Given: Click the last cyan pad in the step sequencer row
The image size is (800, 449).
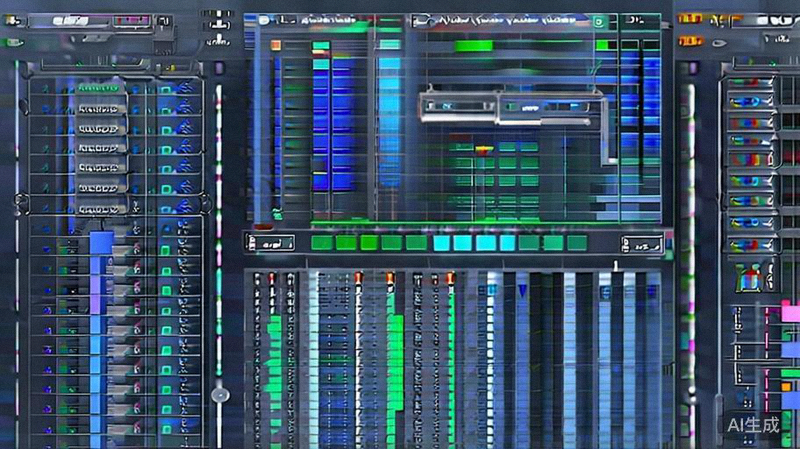Looking at the screenshot, I should click(x=508, y=242).
